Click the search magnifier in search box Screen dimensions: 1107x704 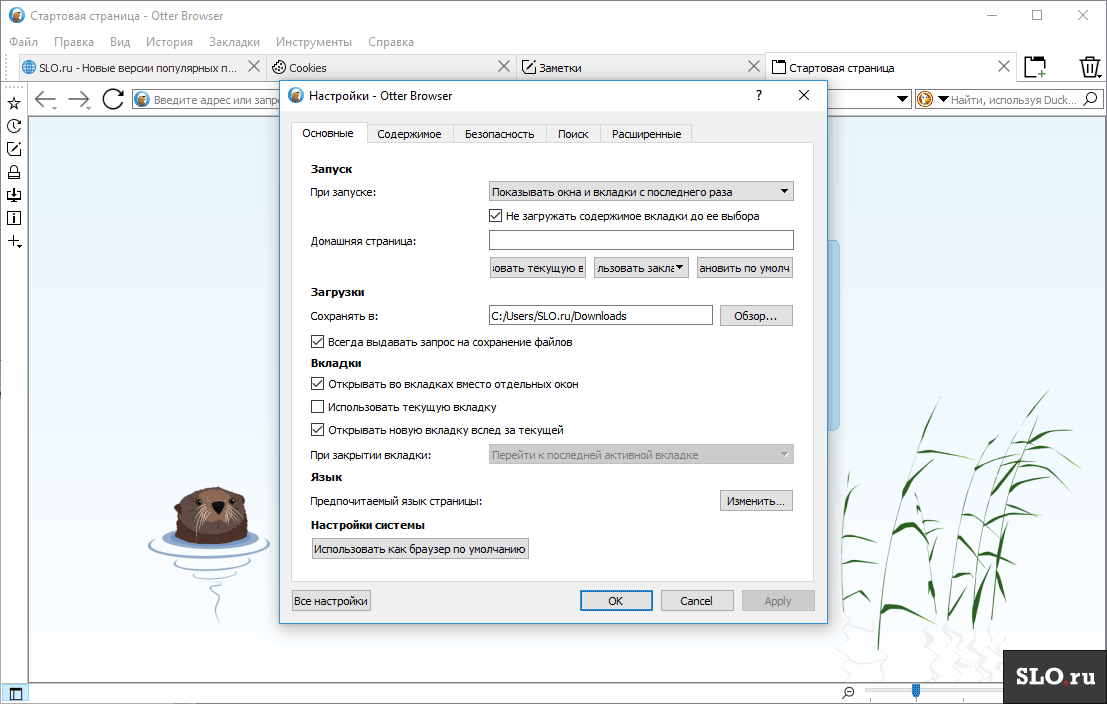pyautogui.click(x=1091, y=99)
